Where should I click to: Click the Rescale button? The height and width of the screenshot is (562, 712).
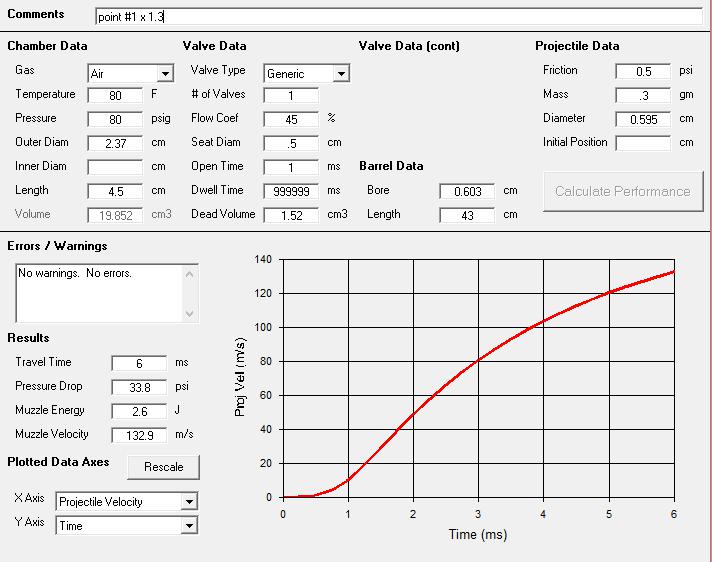point(163,467)
